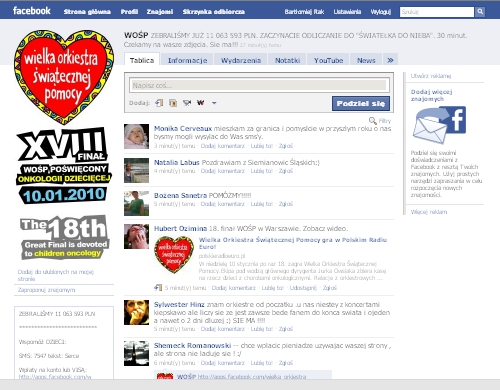The height and width of the screenshot is (390, 500).
Task: Expand more tabs with the » button
Action: point(390,60)
